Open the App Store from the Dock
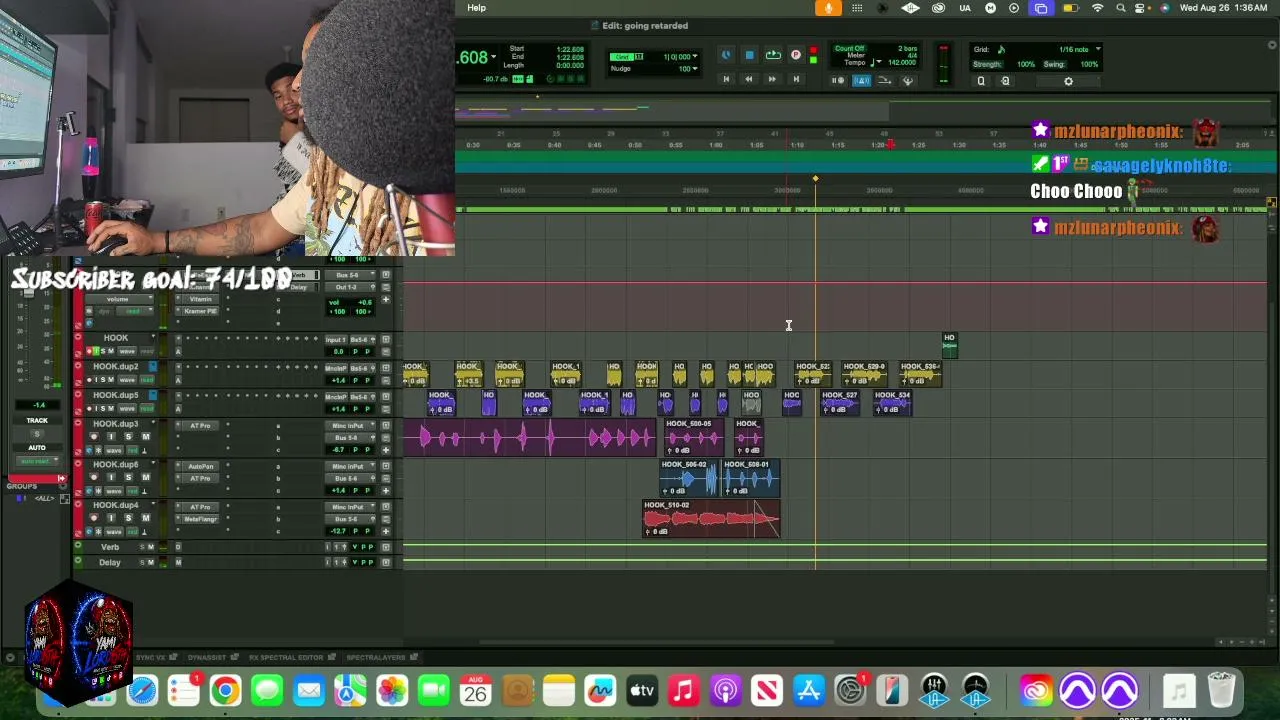1280x720 pixels. point(808,690)
